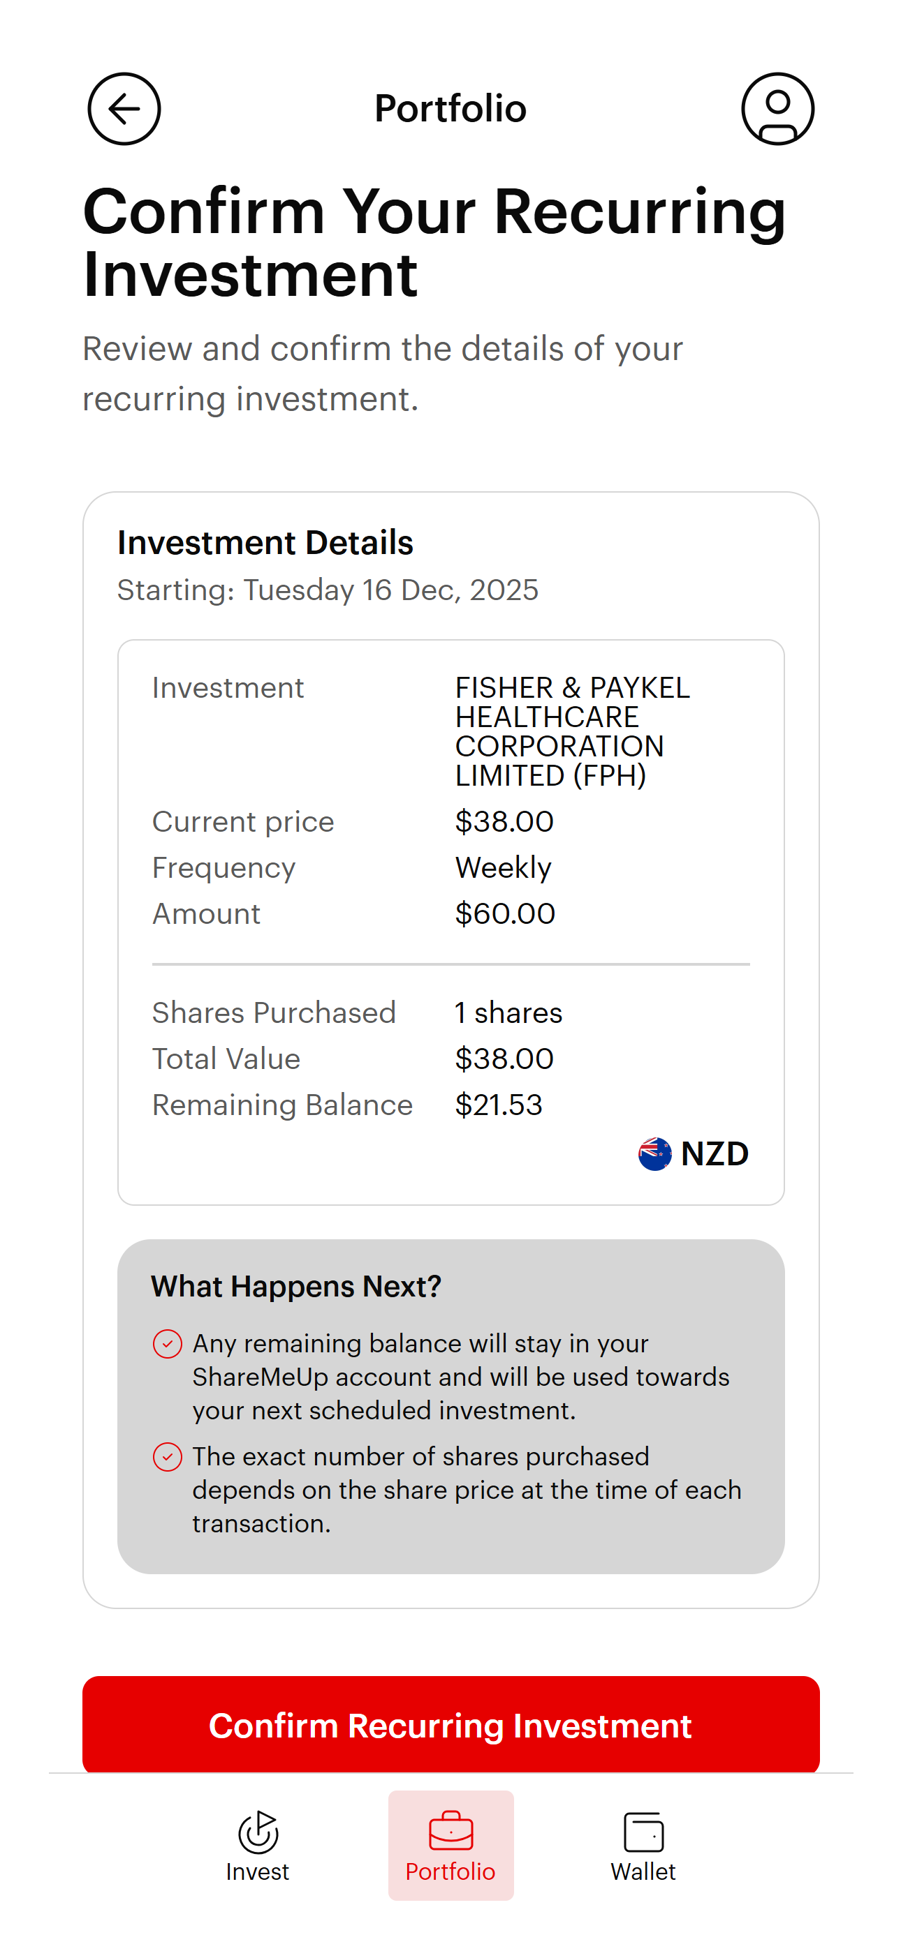Select the Weekly frequency value

[x=502, y=868]
